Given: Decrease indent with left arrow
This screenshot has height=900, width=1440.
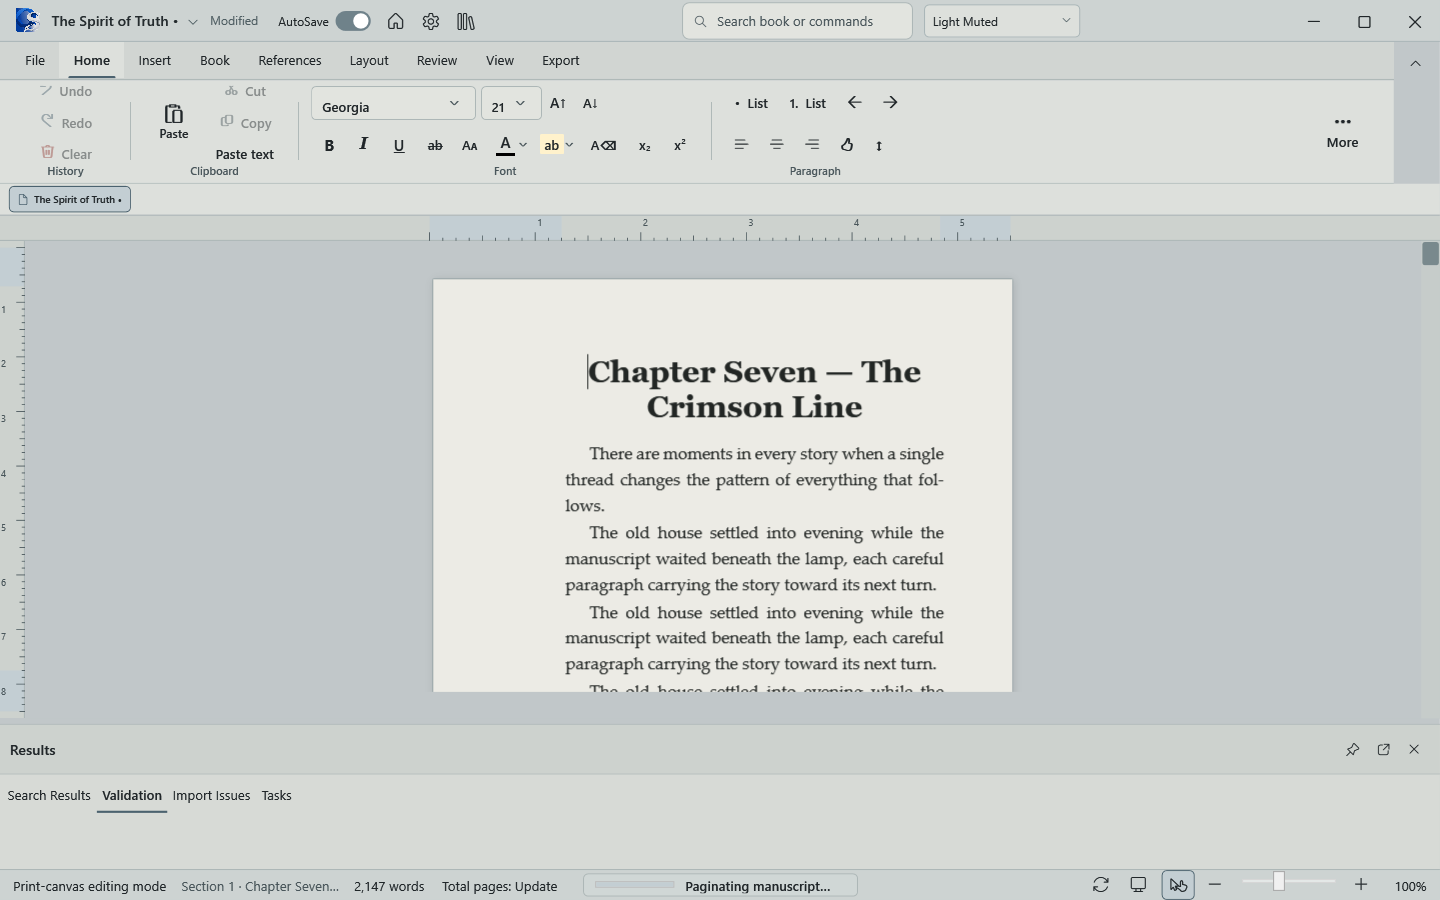Looking at the screenshot, I should pos(855,102).
